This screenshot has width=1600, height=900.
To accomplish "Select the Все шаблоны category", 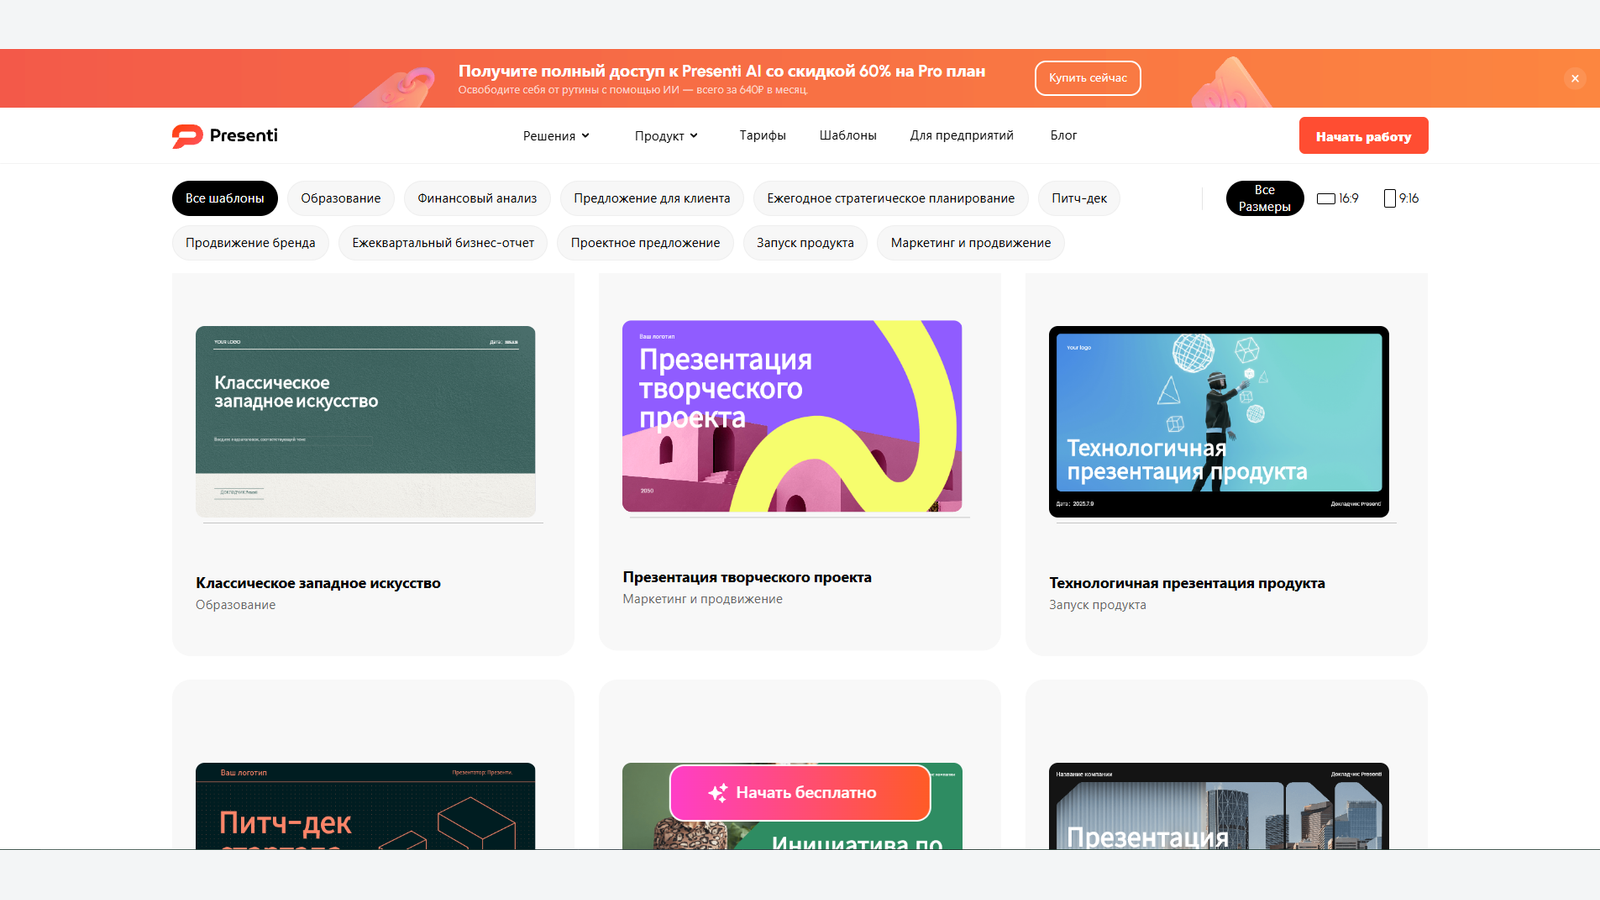I will [225, 198].
